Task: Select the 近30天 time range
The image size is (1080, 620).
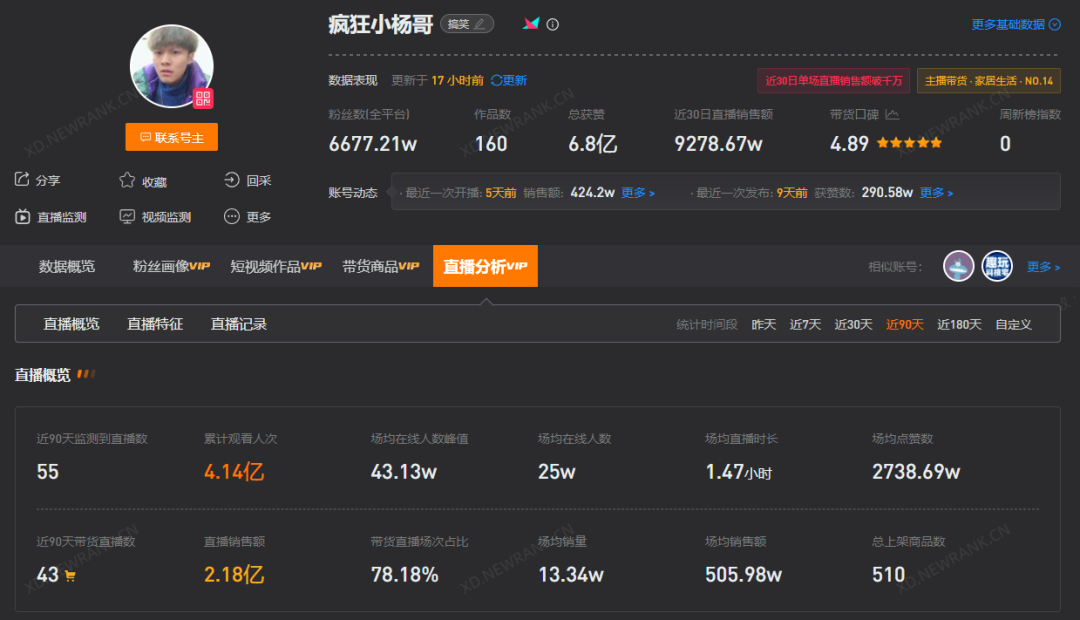Action: pos(853,323)
